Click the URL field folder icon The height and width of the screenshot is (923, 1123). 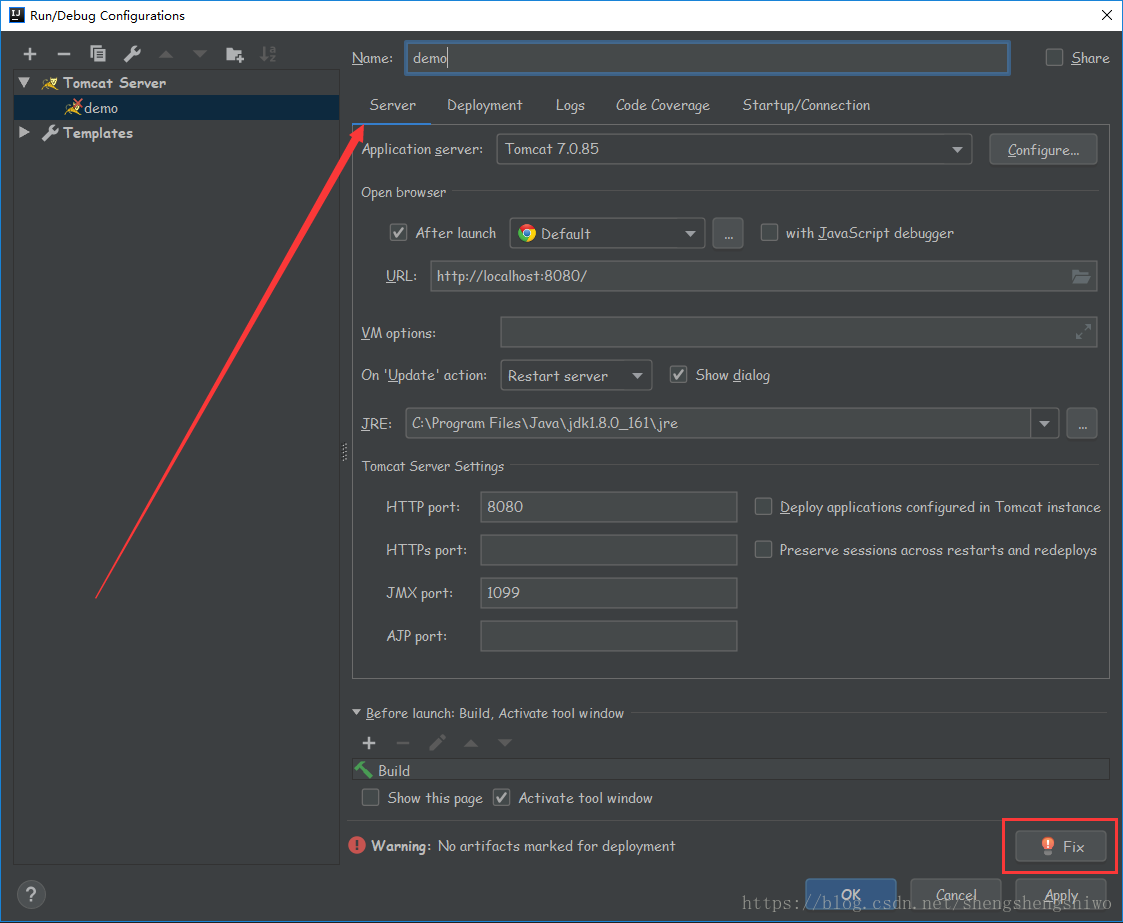tap(1081, 276)
